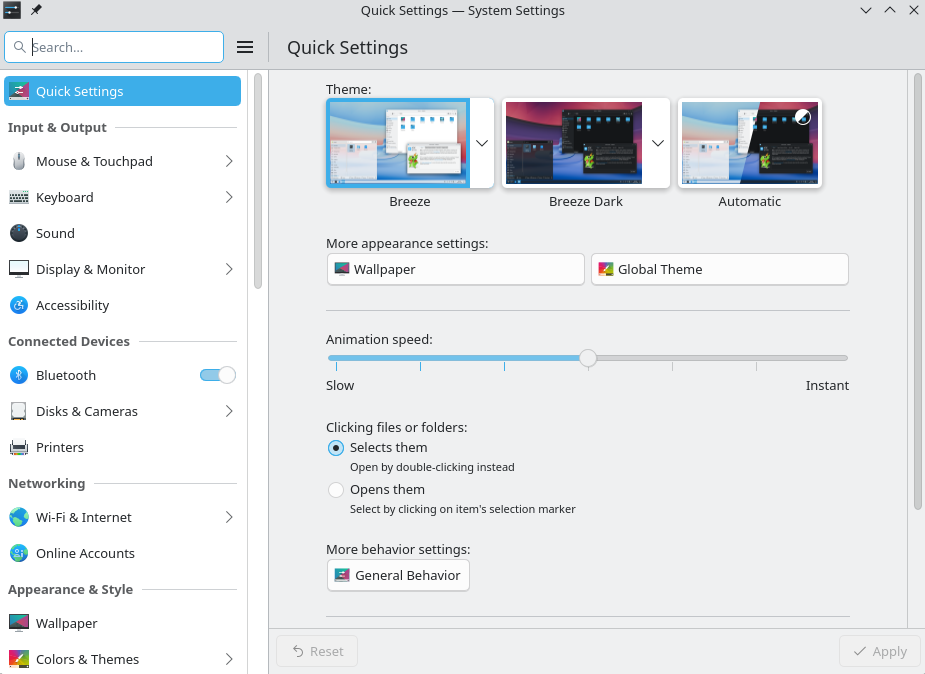The height and width of the screenshot is (674, 925).
Task: Click the Keyboard icon in sidebar
Action: (19, 197)
